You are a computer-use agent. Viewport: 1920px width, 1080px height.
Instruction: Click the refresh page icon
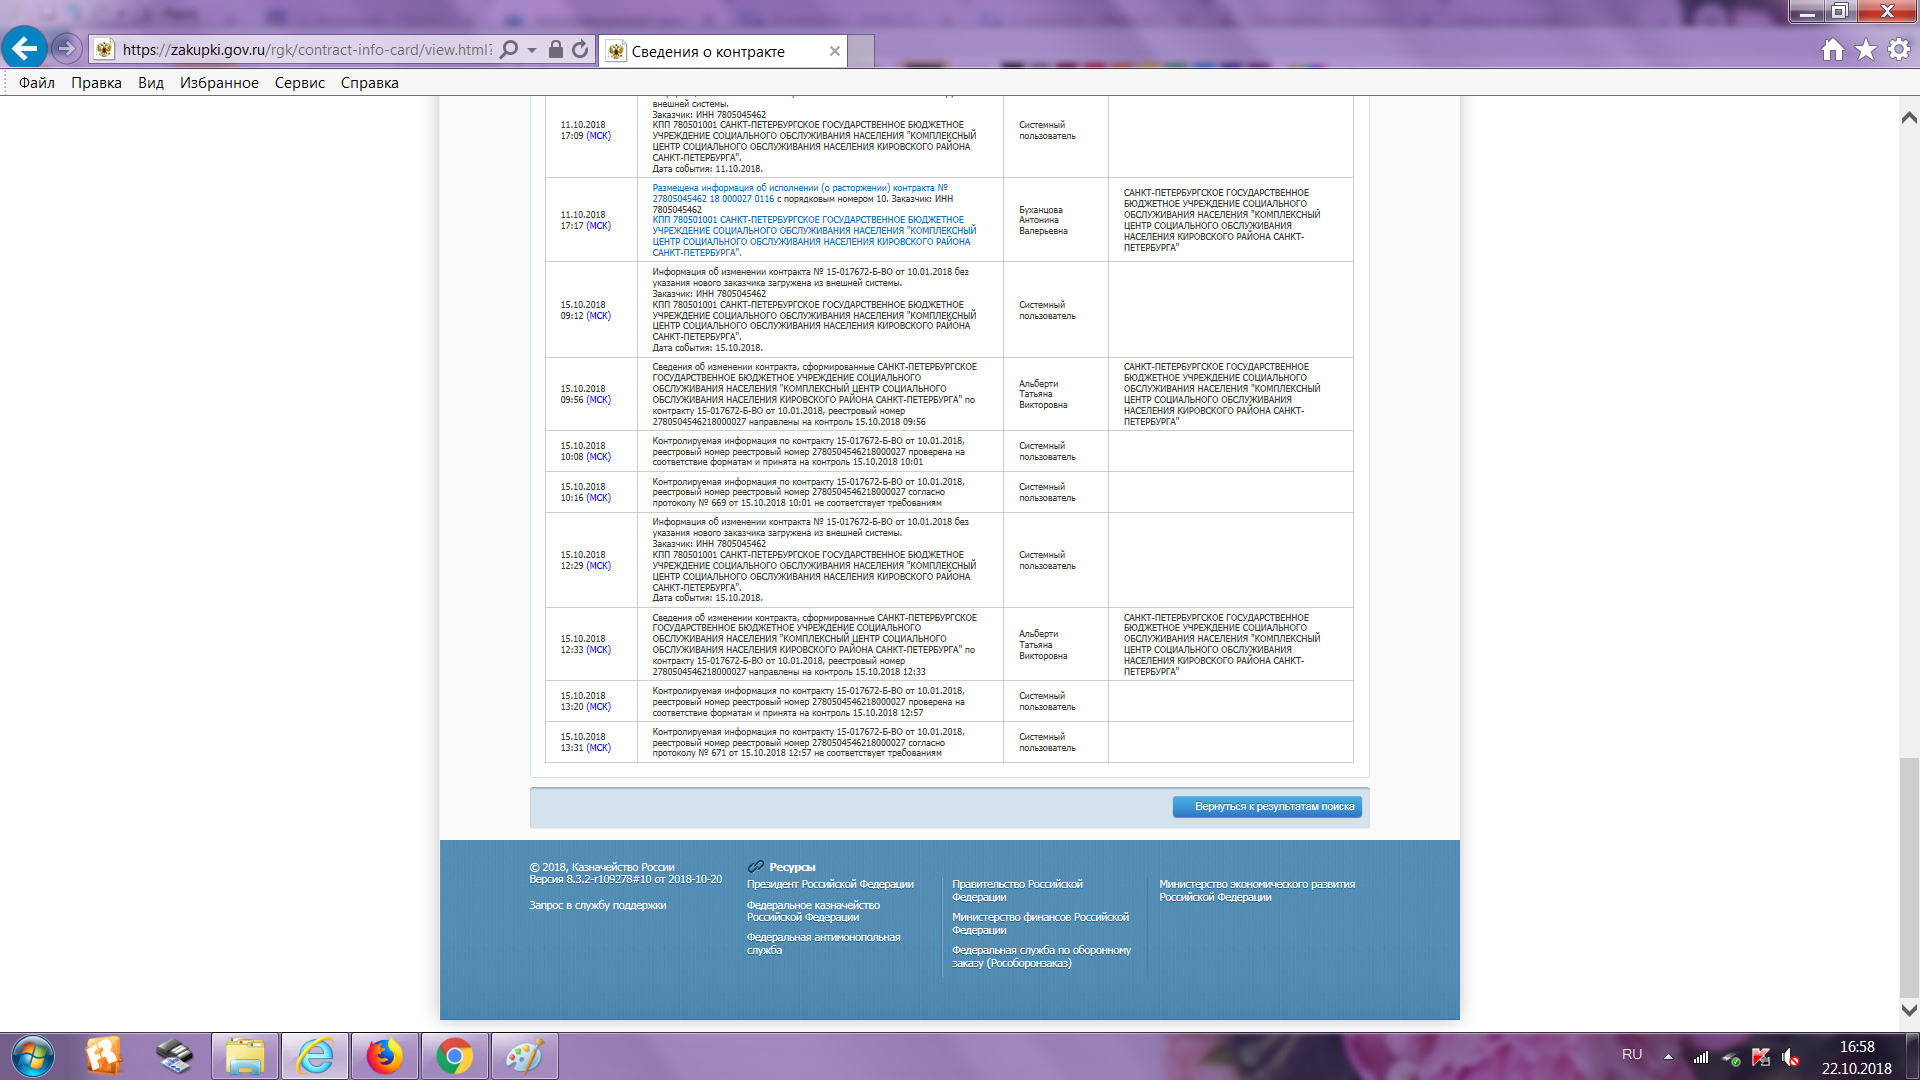pos(580,50)
